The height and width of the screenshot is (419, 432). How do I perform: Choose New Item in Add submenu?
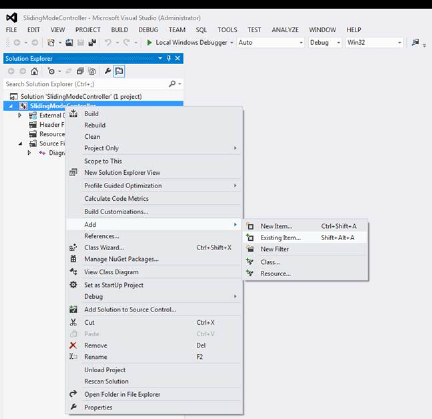tap(276, 226)
